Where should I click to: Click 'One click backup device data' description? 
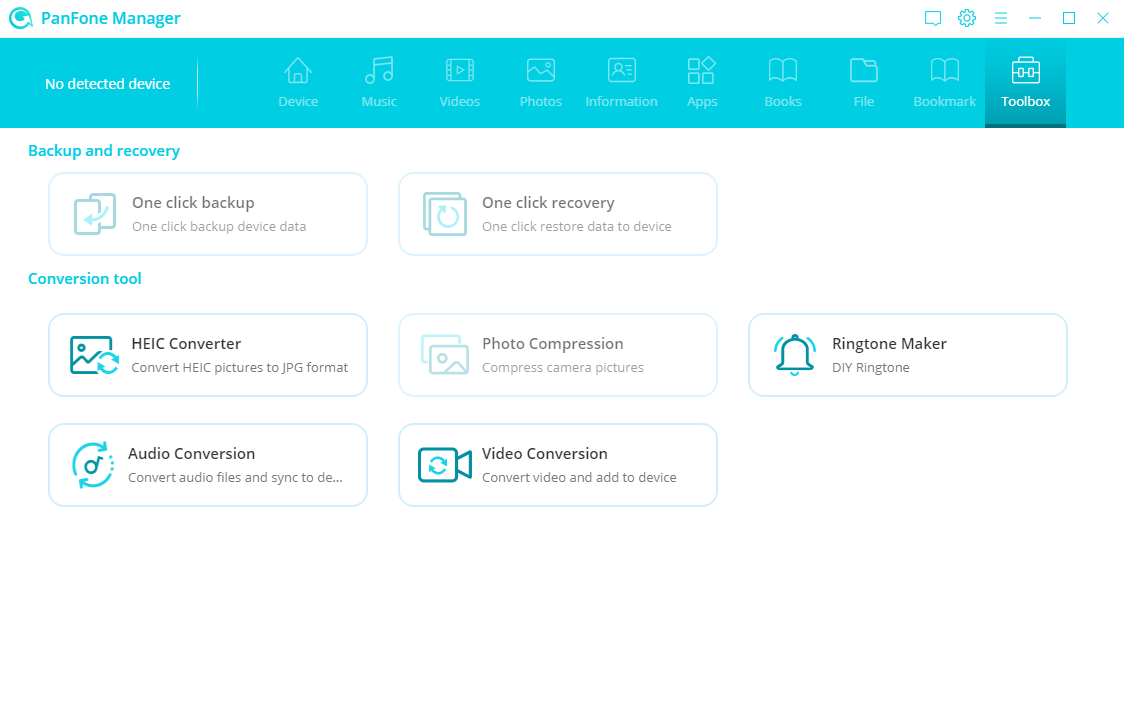pyautogui.click(x=219, y=227)
